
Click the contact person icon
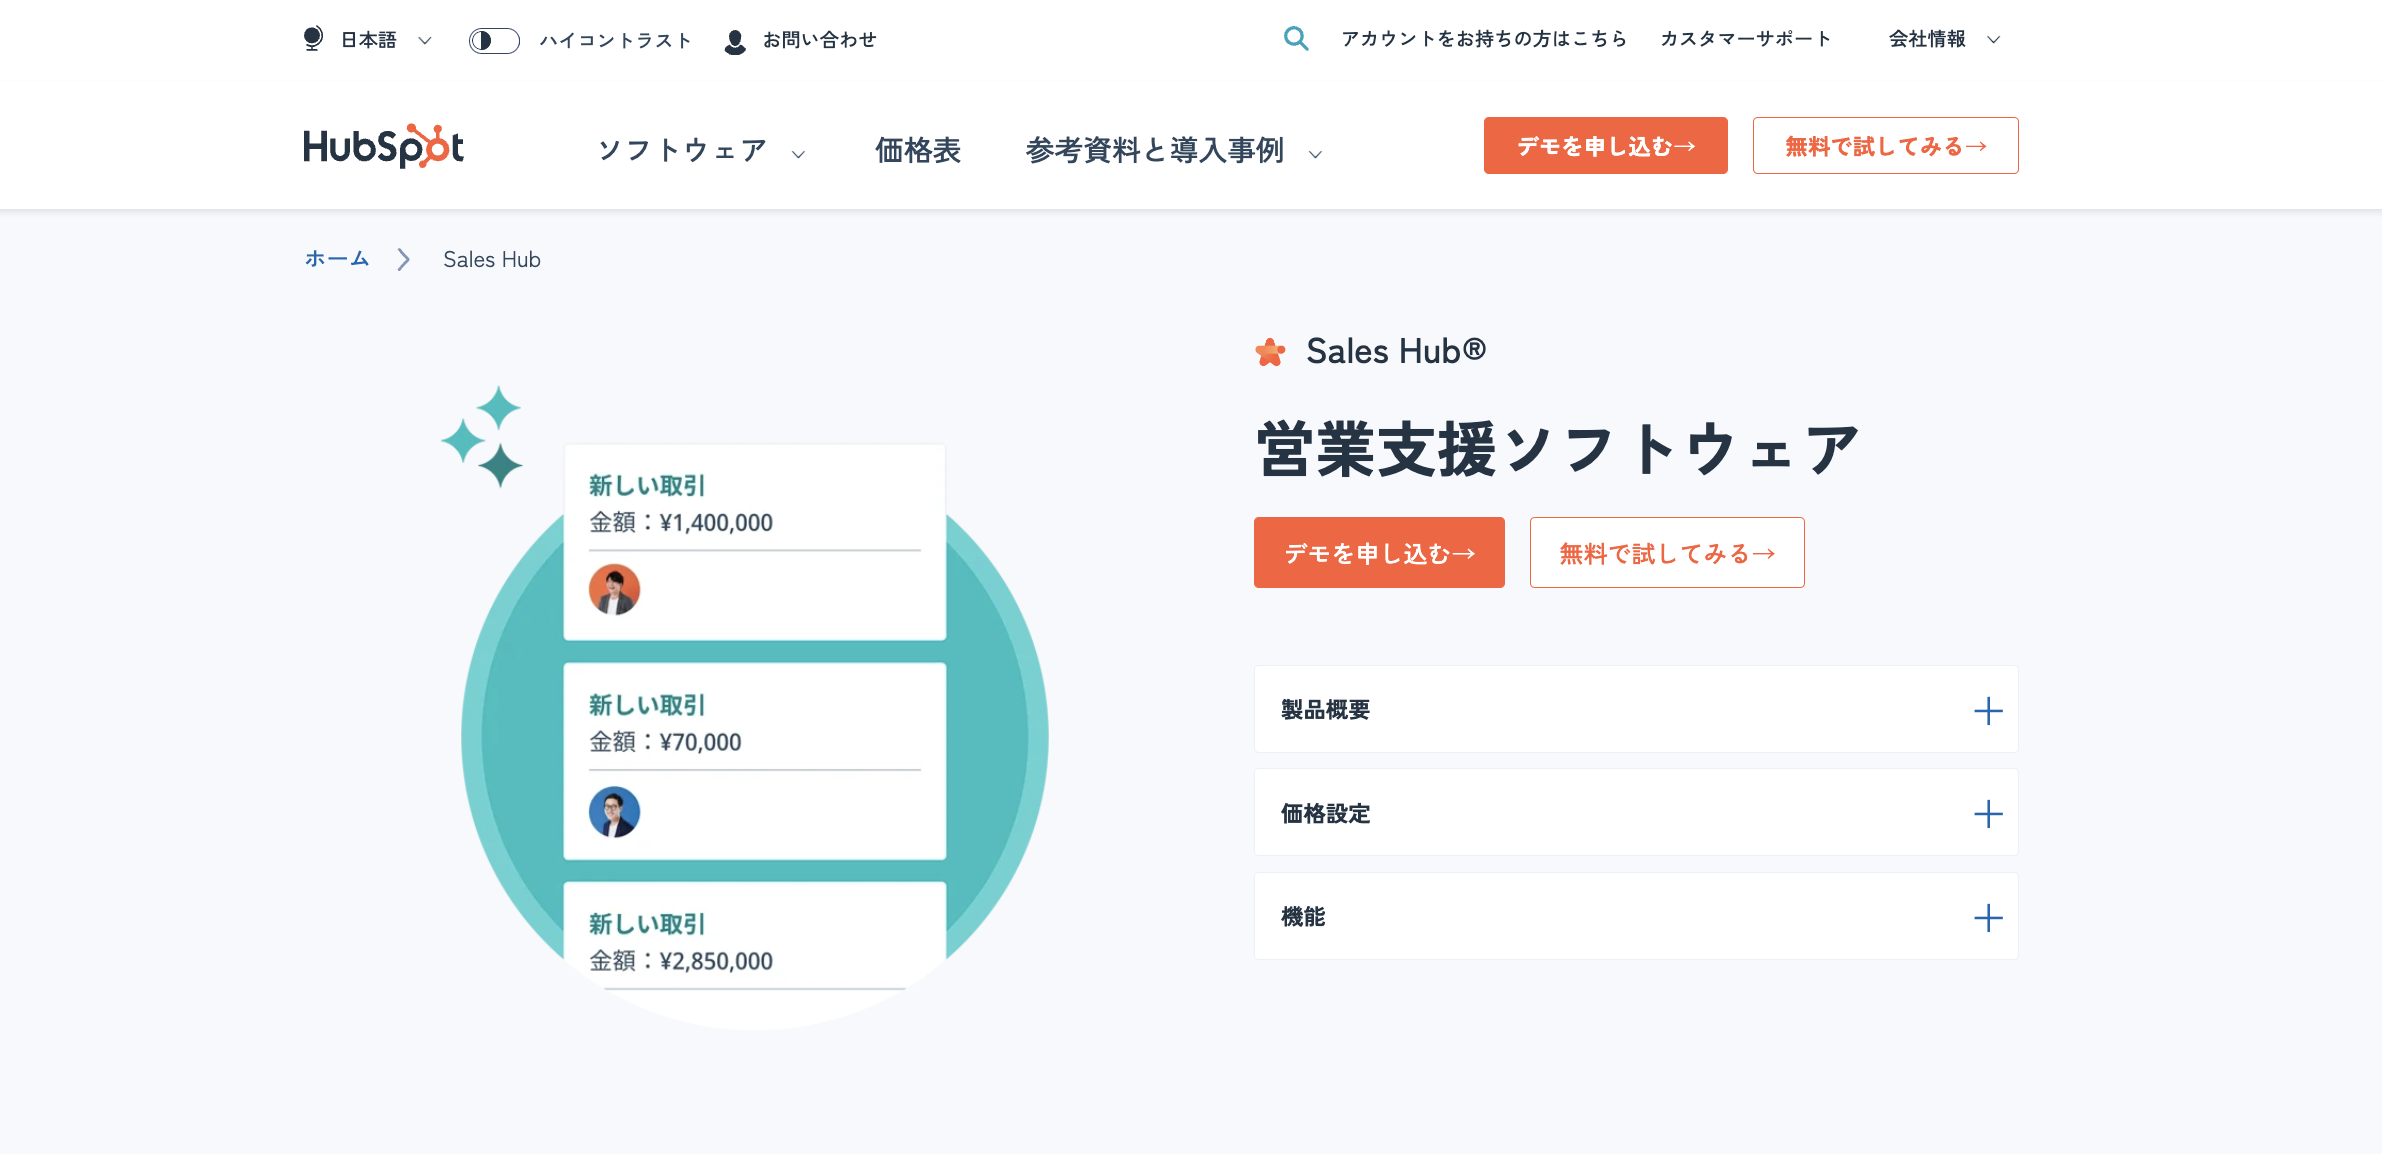coord(735,41)
